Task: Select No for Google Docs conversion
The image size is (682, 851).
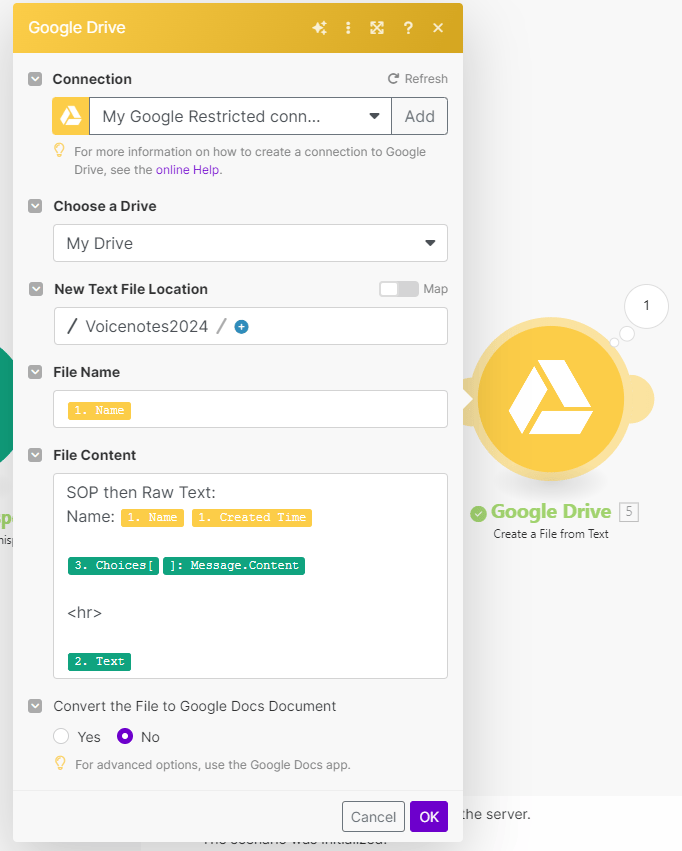Action: coord(125,736)
